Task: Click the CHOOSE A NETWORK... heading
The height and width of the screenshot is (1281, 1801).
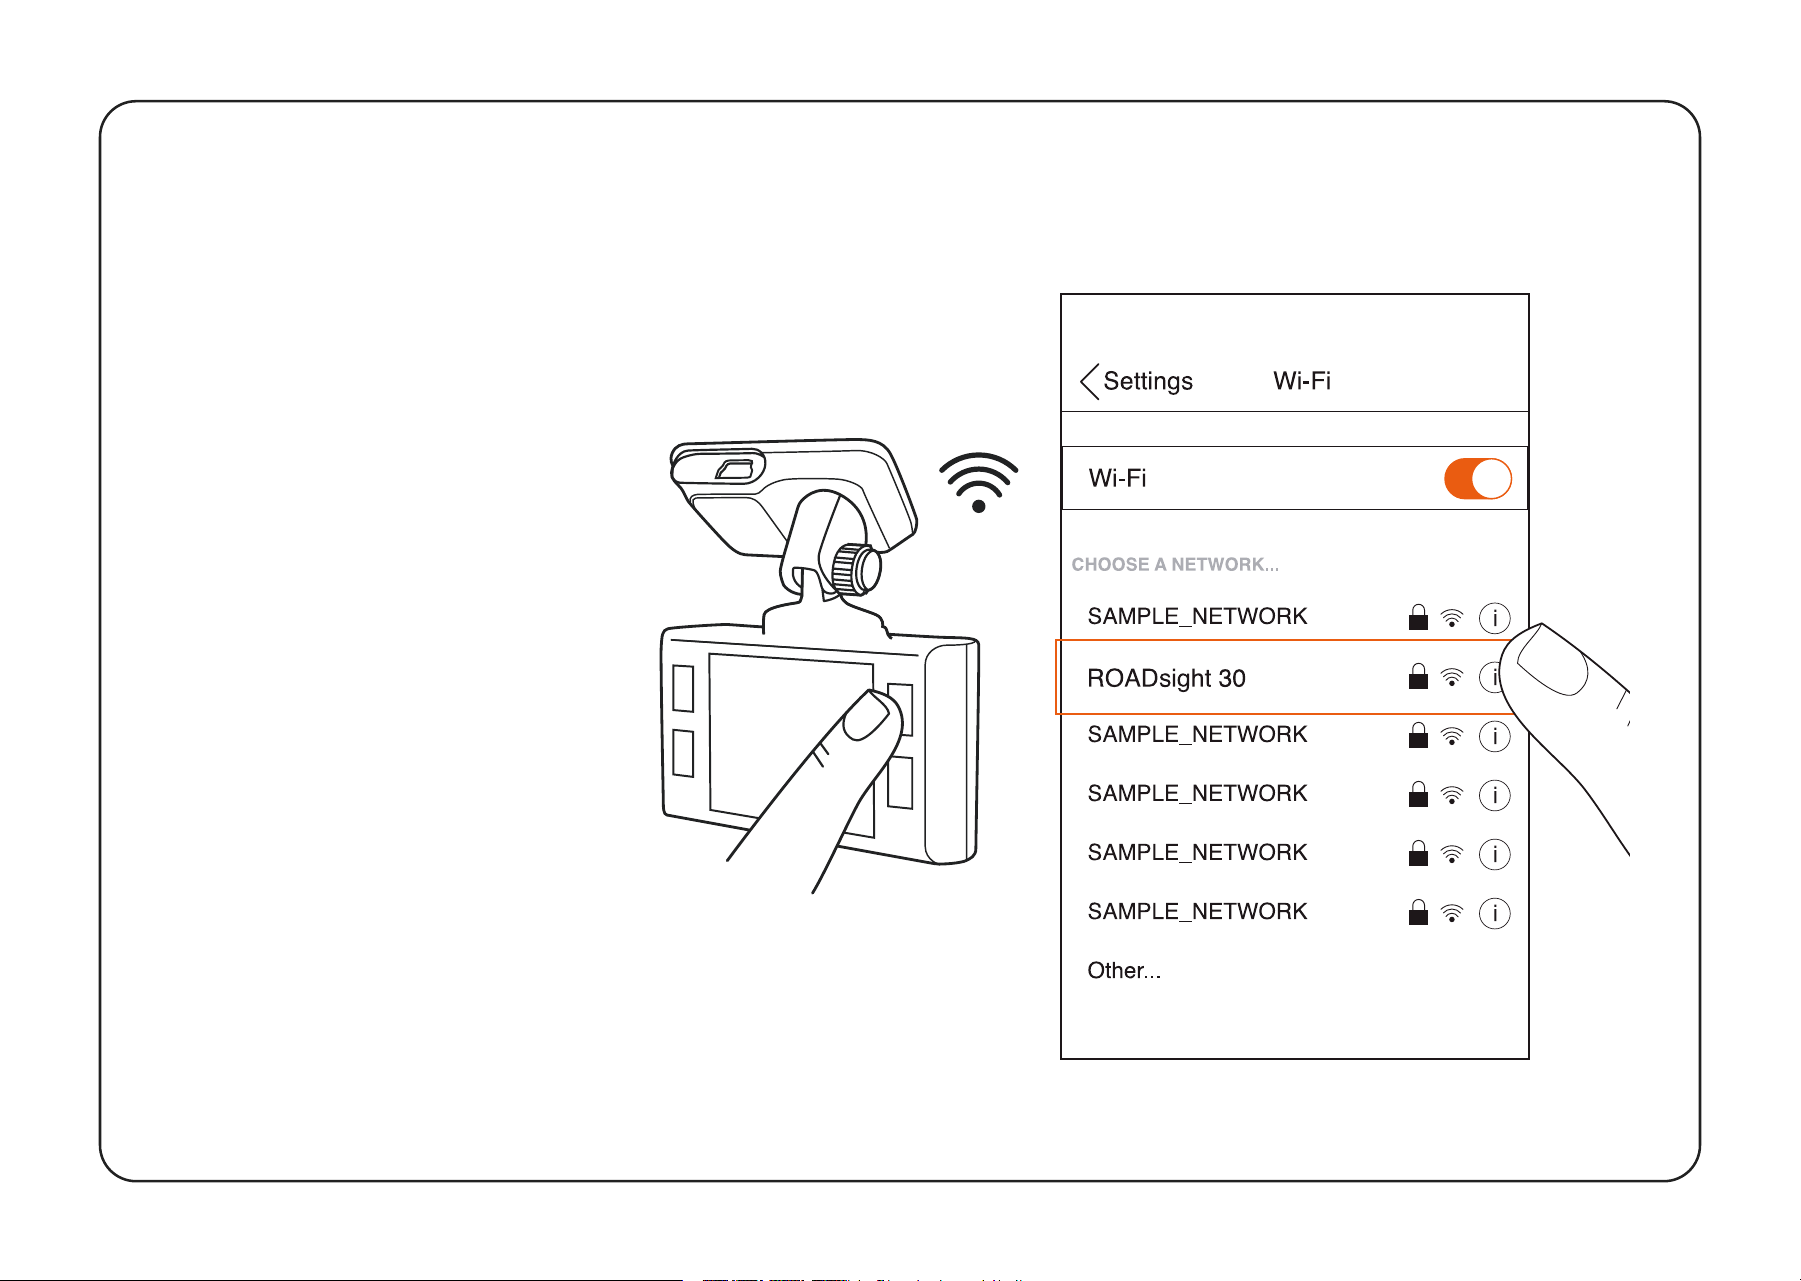Action: tap(1175, 564)
